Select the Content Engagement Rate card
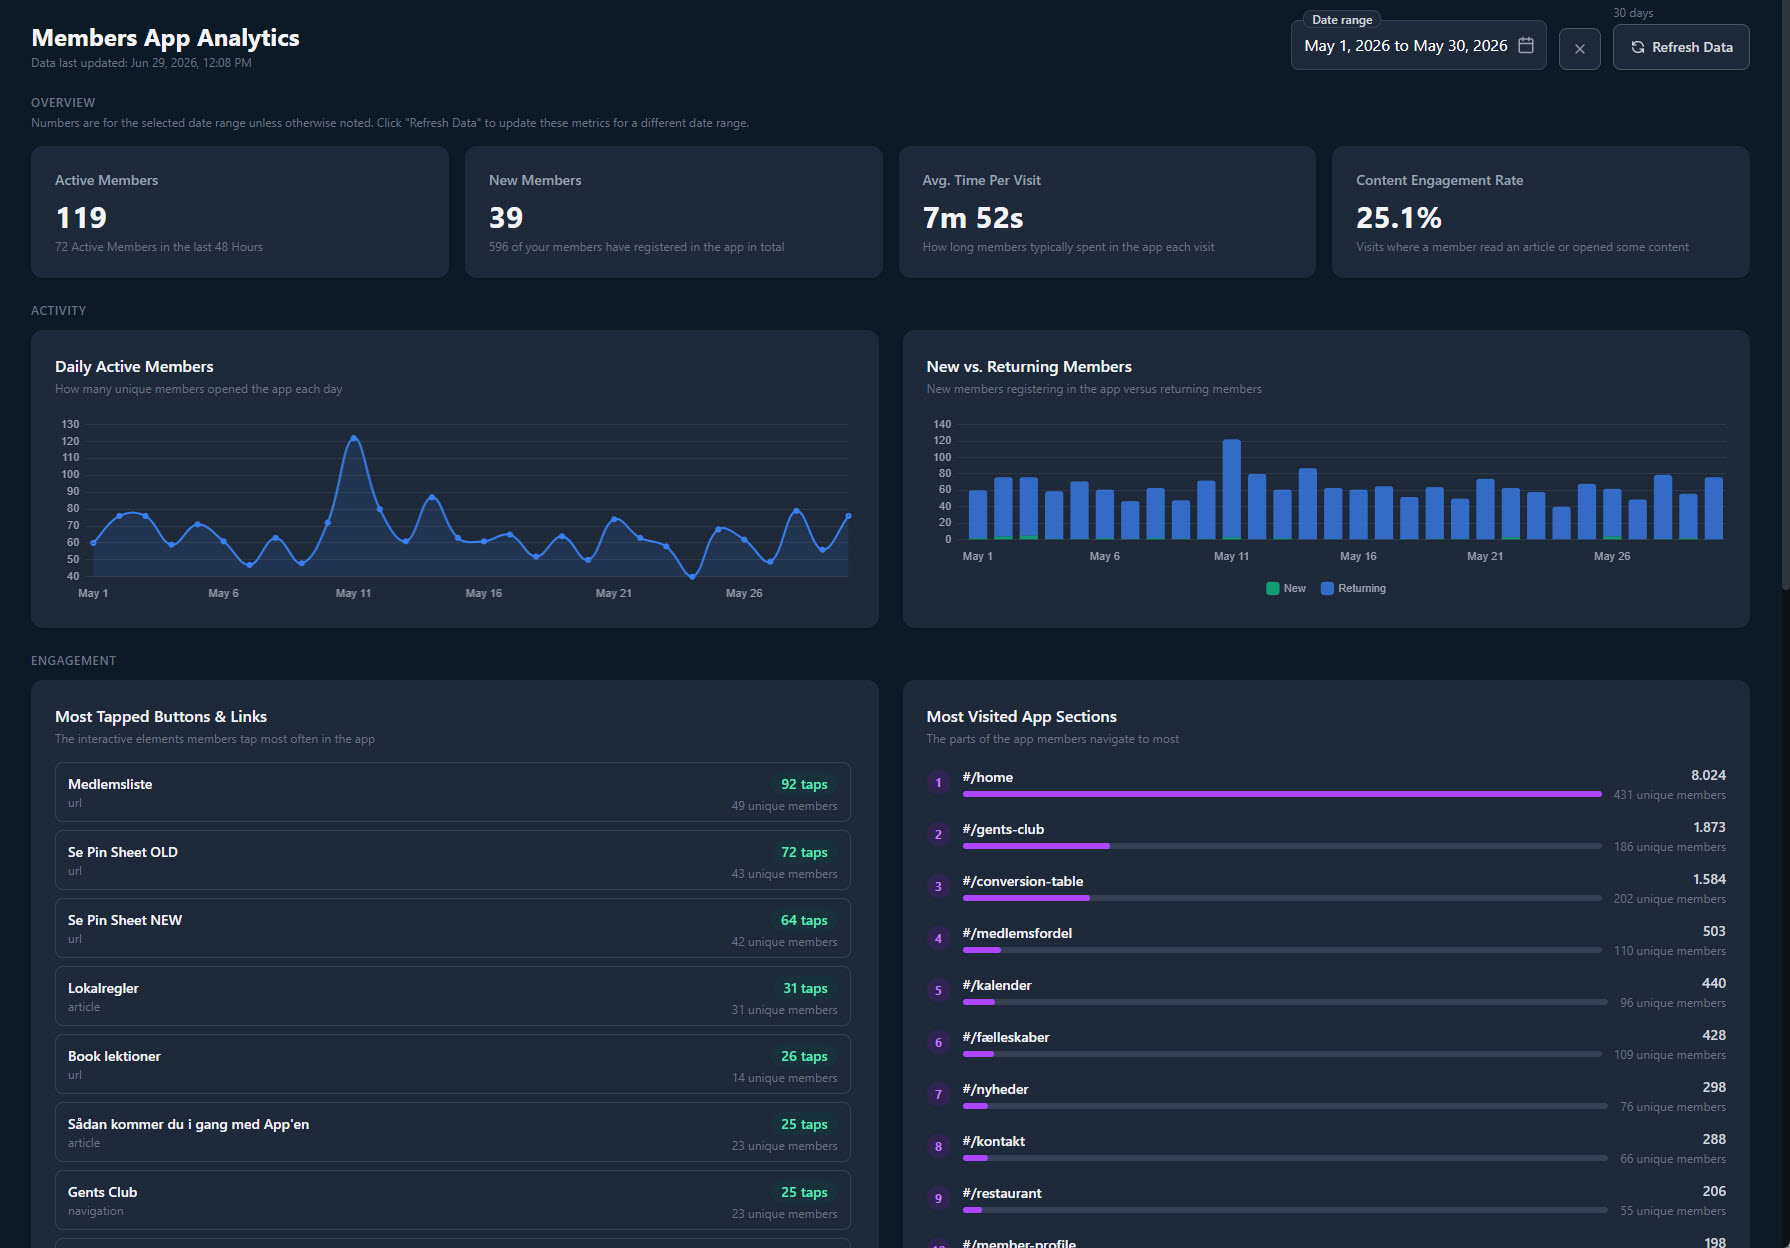 click(1541, 212)
